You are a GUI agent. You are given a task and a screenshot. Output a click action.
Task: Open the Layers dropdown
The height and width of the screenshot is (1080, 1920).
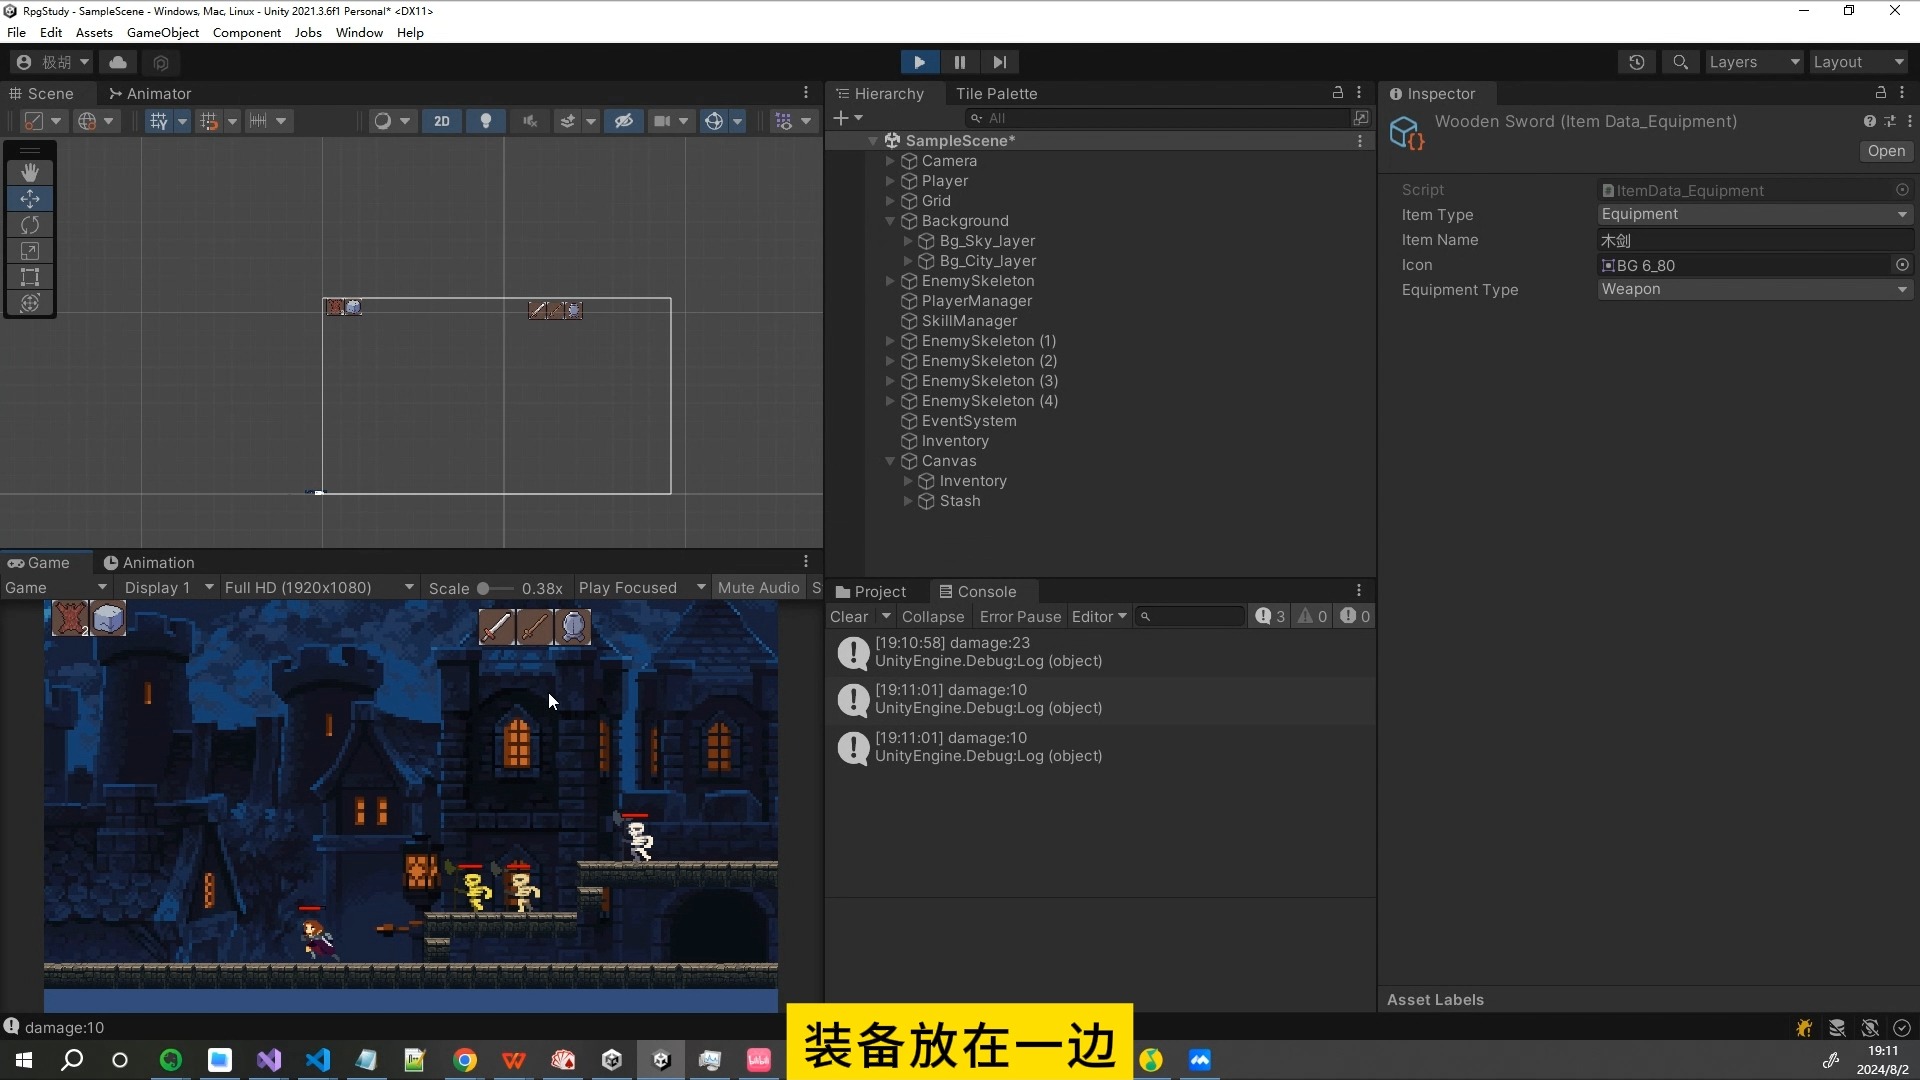pyautogui.click(x=1753, y=62)
